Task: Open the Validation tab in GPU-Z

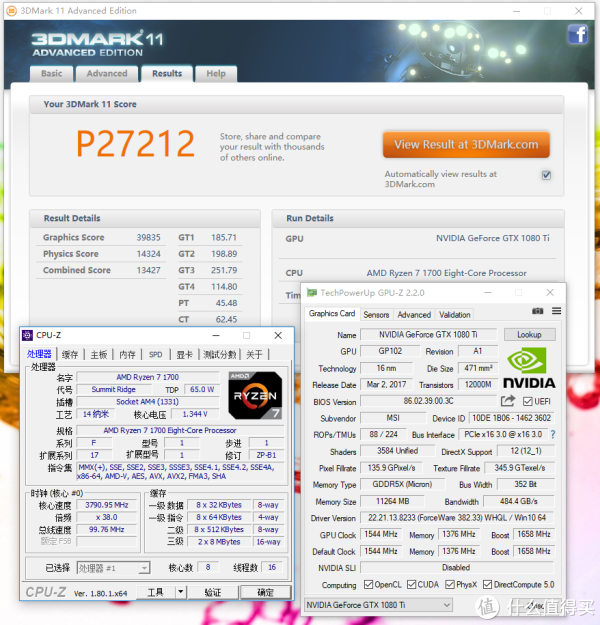Action: [454, 315]
